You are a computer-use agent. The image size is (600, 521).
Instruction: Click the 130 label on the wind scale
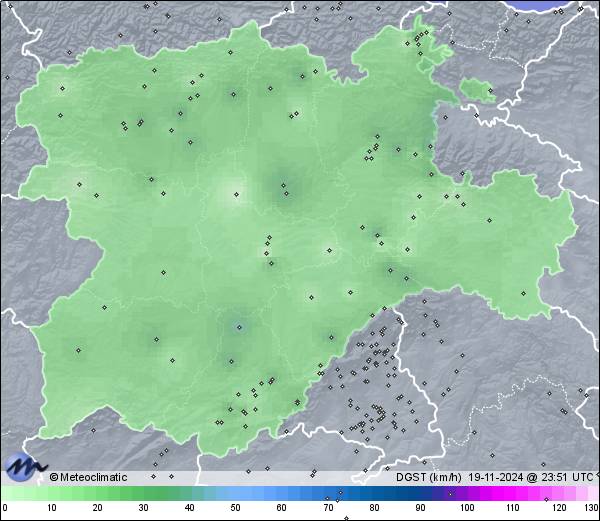pos(592,508)
